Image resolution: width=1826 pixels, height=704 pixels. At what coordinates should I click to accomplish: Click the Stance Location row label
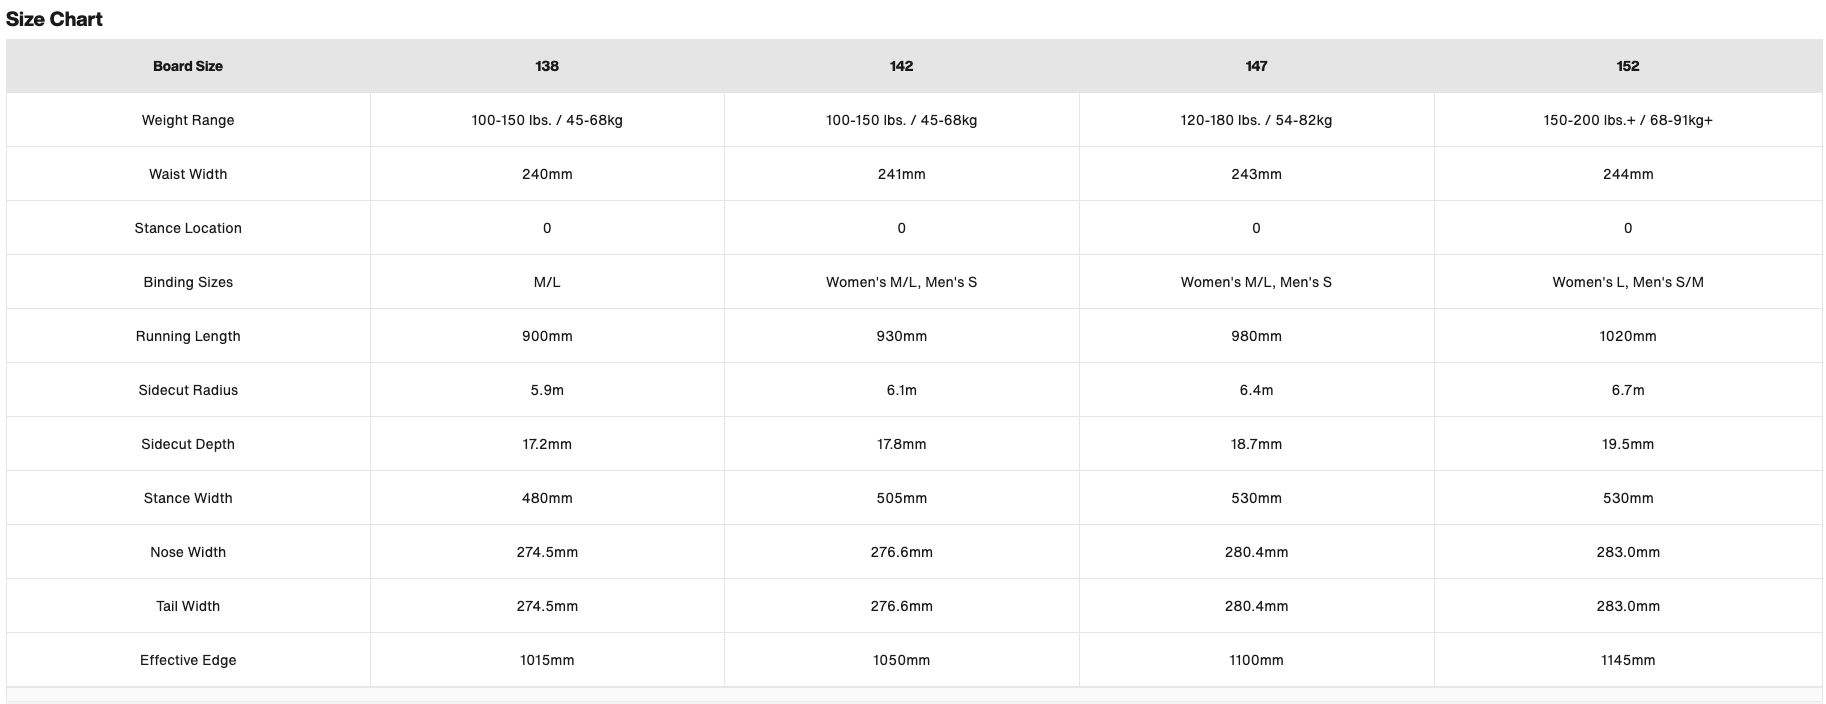pyautogui.click(x=188, y=228)
